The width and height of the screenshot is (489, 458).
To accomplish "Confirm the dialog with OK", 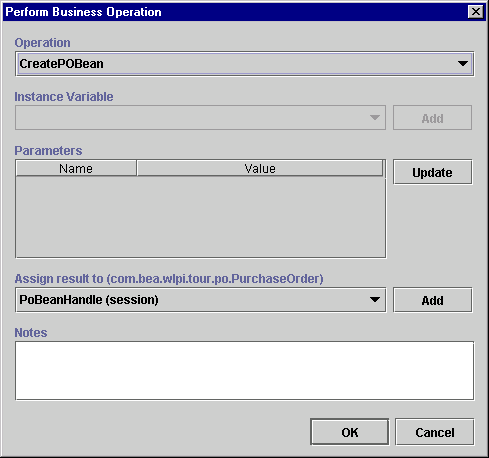I will point(349,432).
